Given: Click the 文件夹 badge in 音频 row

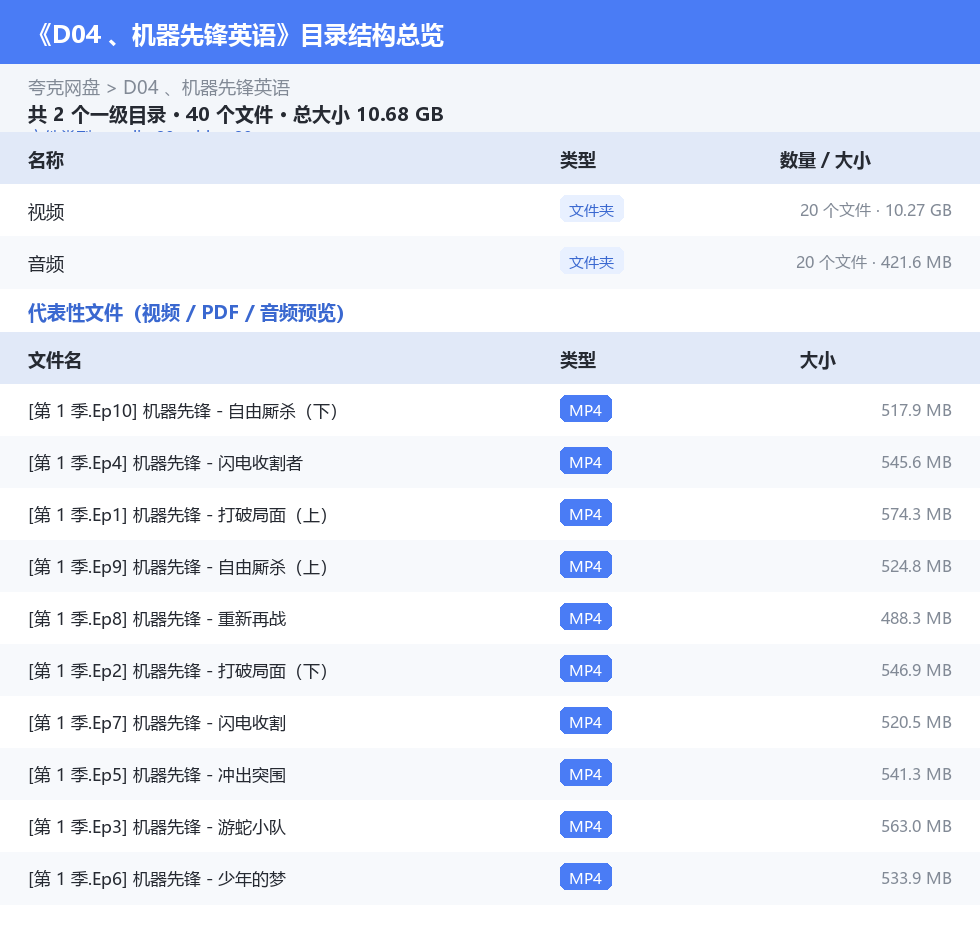Looking at the screenshot, I should click(x=591, y=262).
